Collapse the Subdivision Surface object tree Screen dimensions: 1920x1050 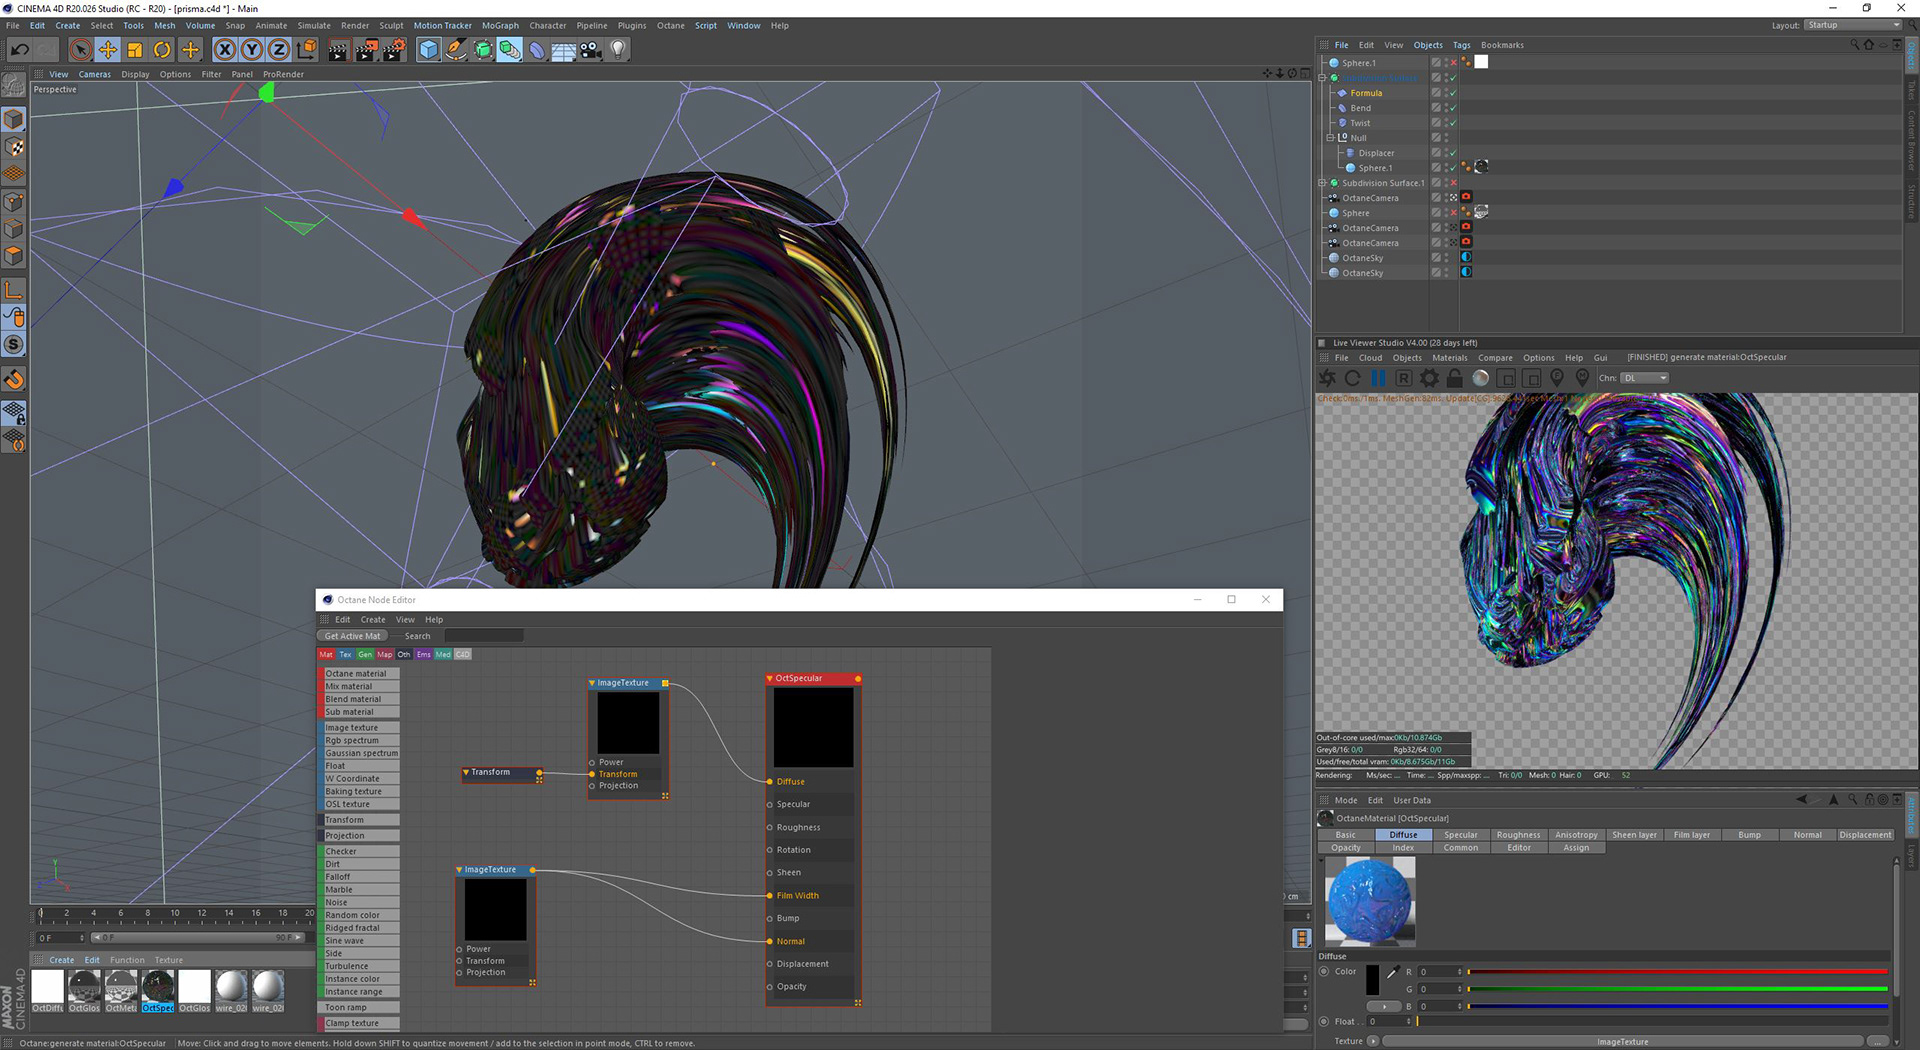[1322, 78]
